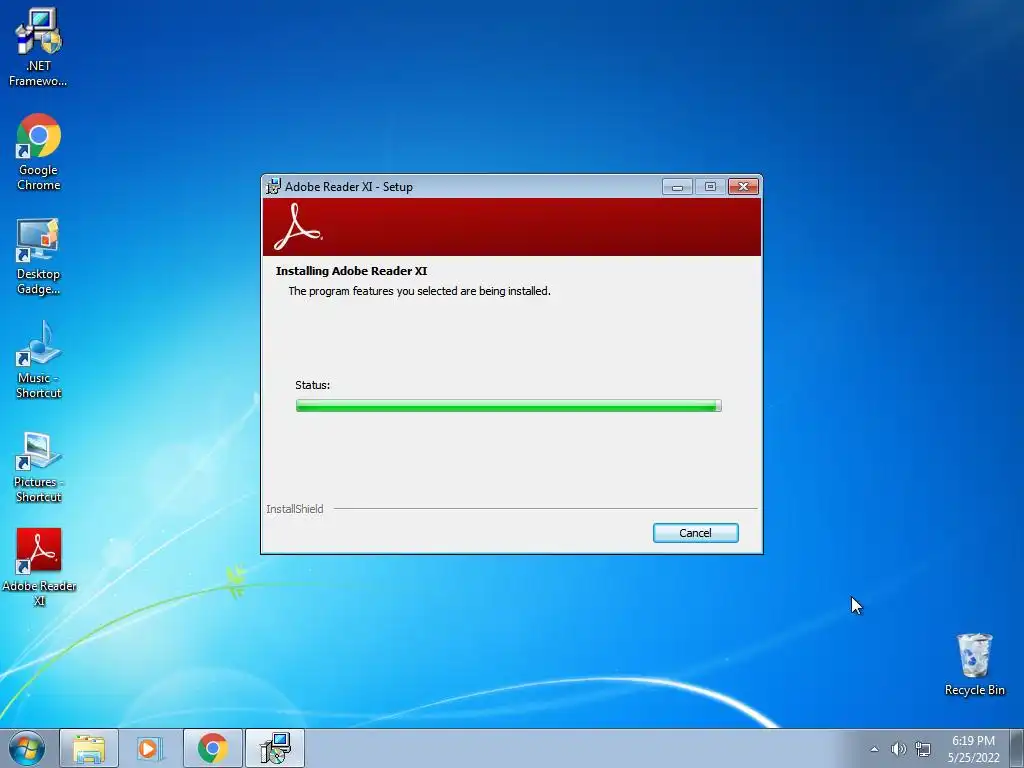Cancel the Adobe Reader XI installation
Image resolution: width=1024 pixels, height=768 pixels.
[696, 533]
